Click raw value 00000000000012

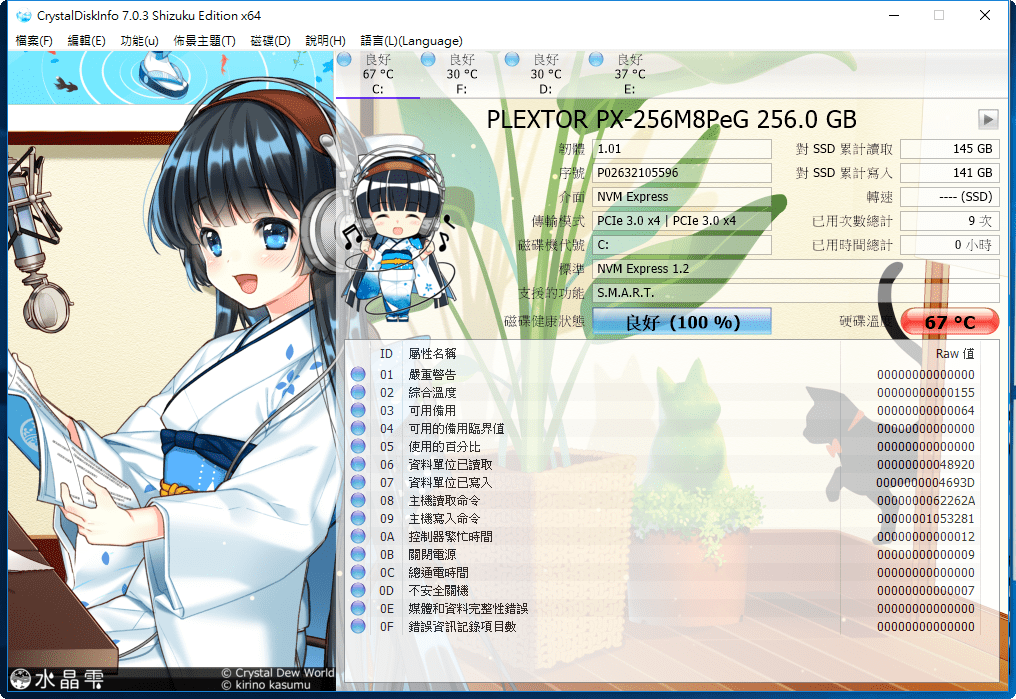(926, 536)
